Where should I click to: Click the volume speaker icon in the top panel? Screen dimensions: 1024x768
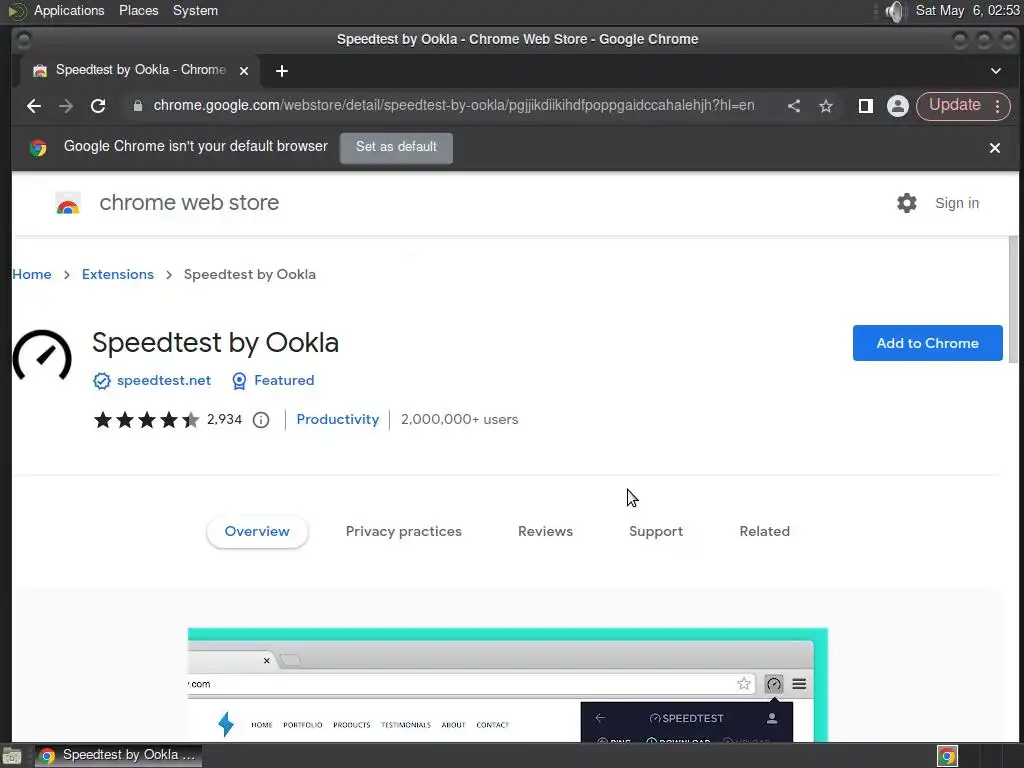(x=896, y=11)
